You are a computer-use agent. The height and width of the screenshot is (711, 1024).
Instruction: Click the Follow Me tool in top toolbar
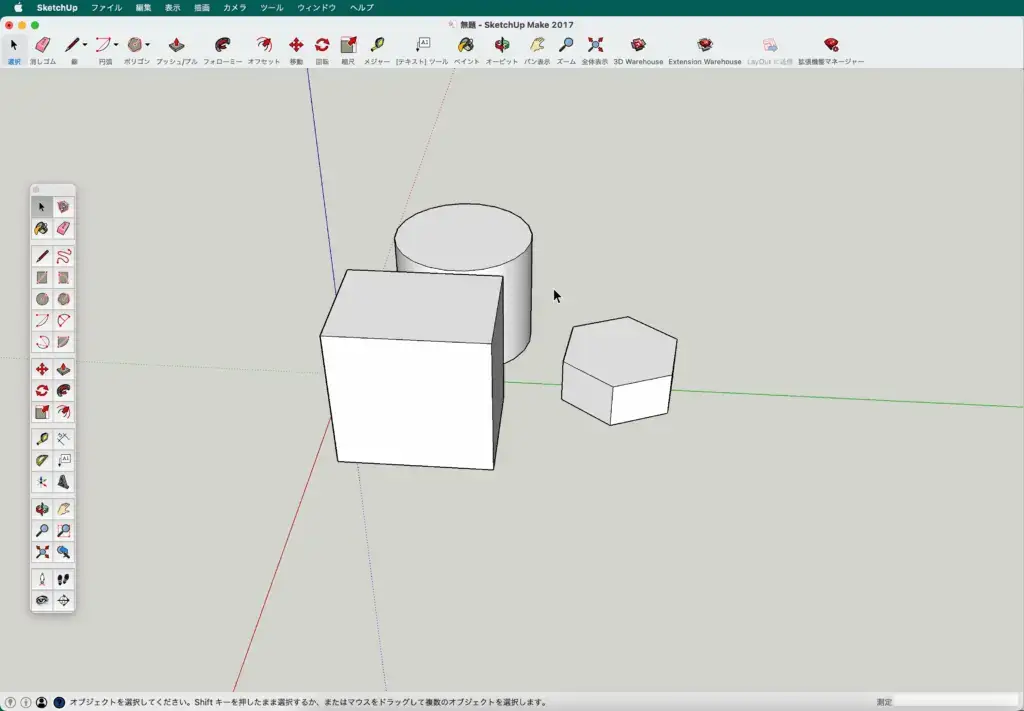coord(222,46)
